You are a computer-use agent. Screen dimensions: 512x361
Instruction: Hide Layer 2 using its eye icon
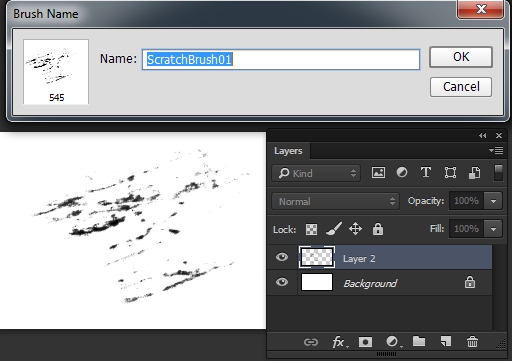[x=282, y=257]
